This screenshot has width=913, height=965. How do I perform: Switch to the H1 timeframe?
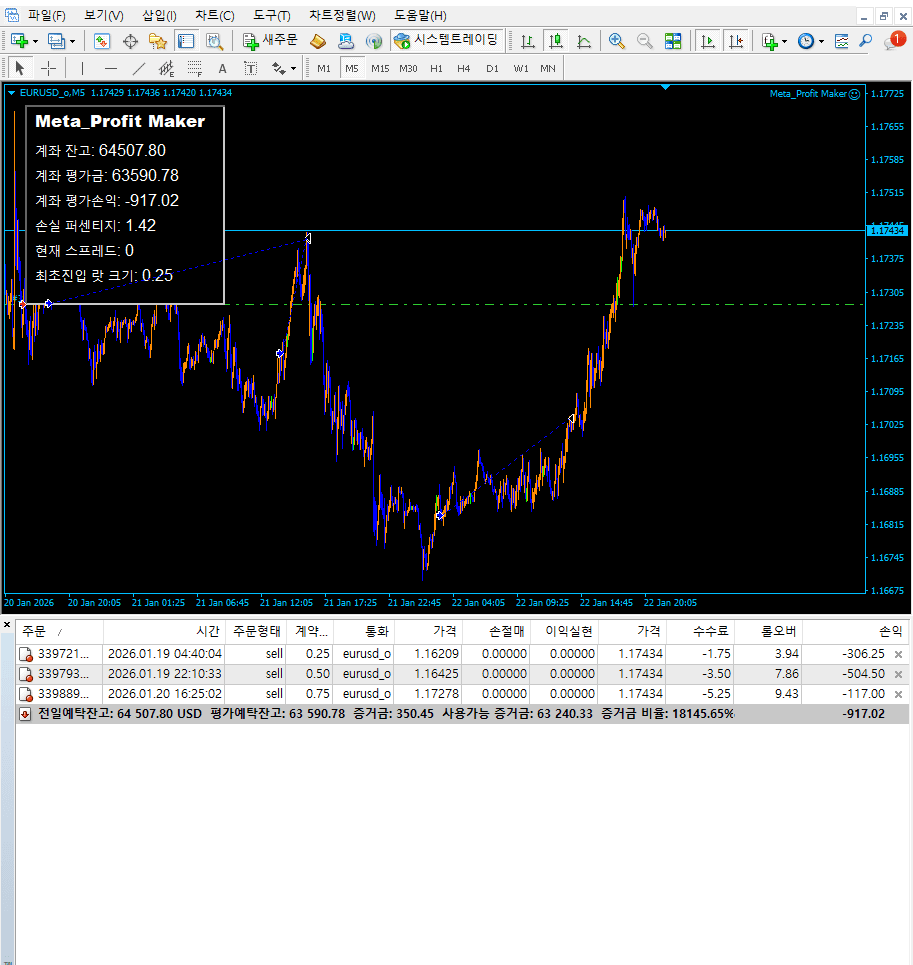coord(436,68)
